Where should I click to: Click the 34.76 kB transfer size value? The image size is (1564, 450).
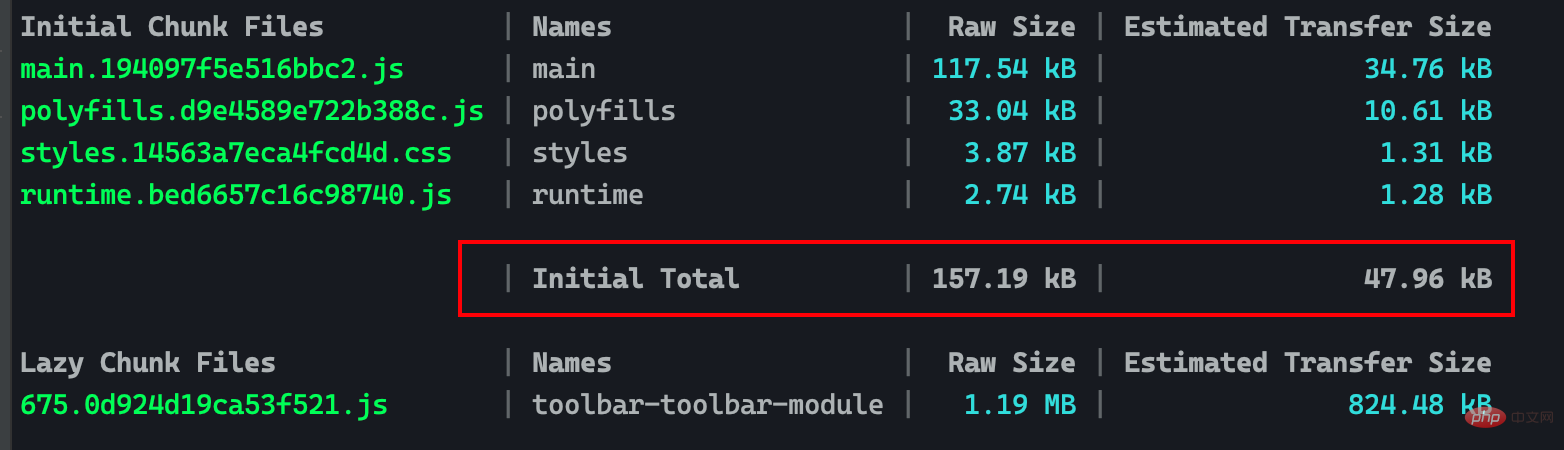pyautogui.click(x=1428, y=69)
